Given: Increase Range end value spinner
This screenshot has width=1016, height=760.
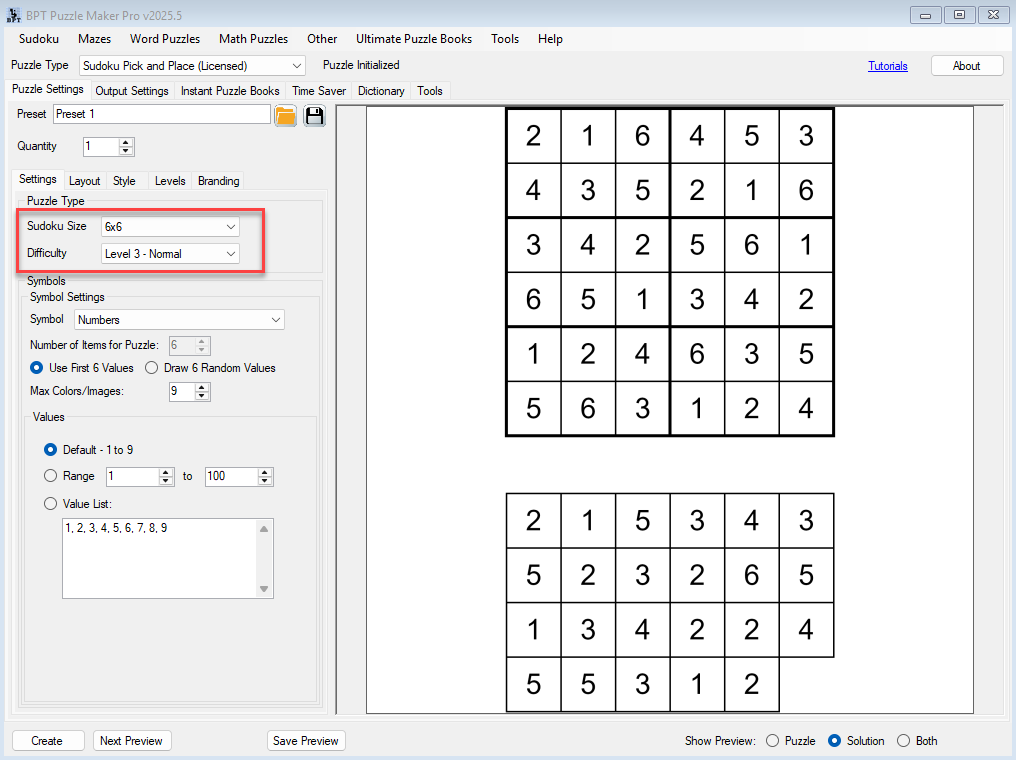Looking at the screenshot, I should point(265,472).
